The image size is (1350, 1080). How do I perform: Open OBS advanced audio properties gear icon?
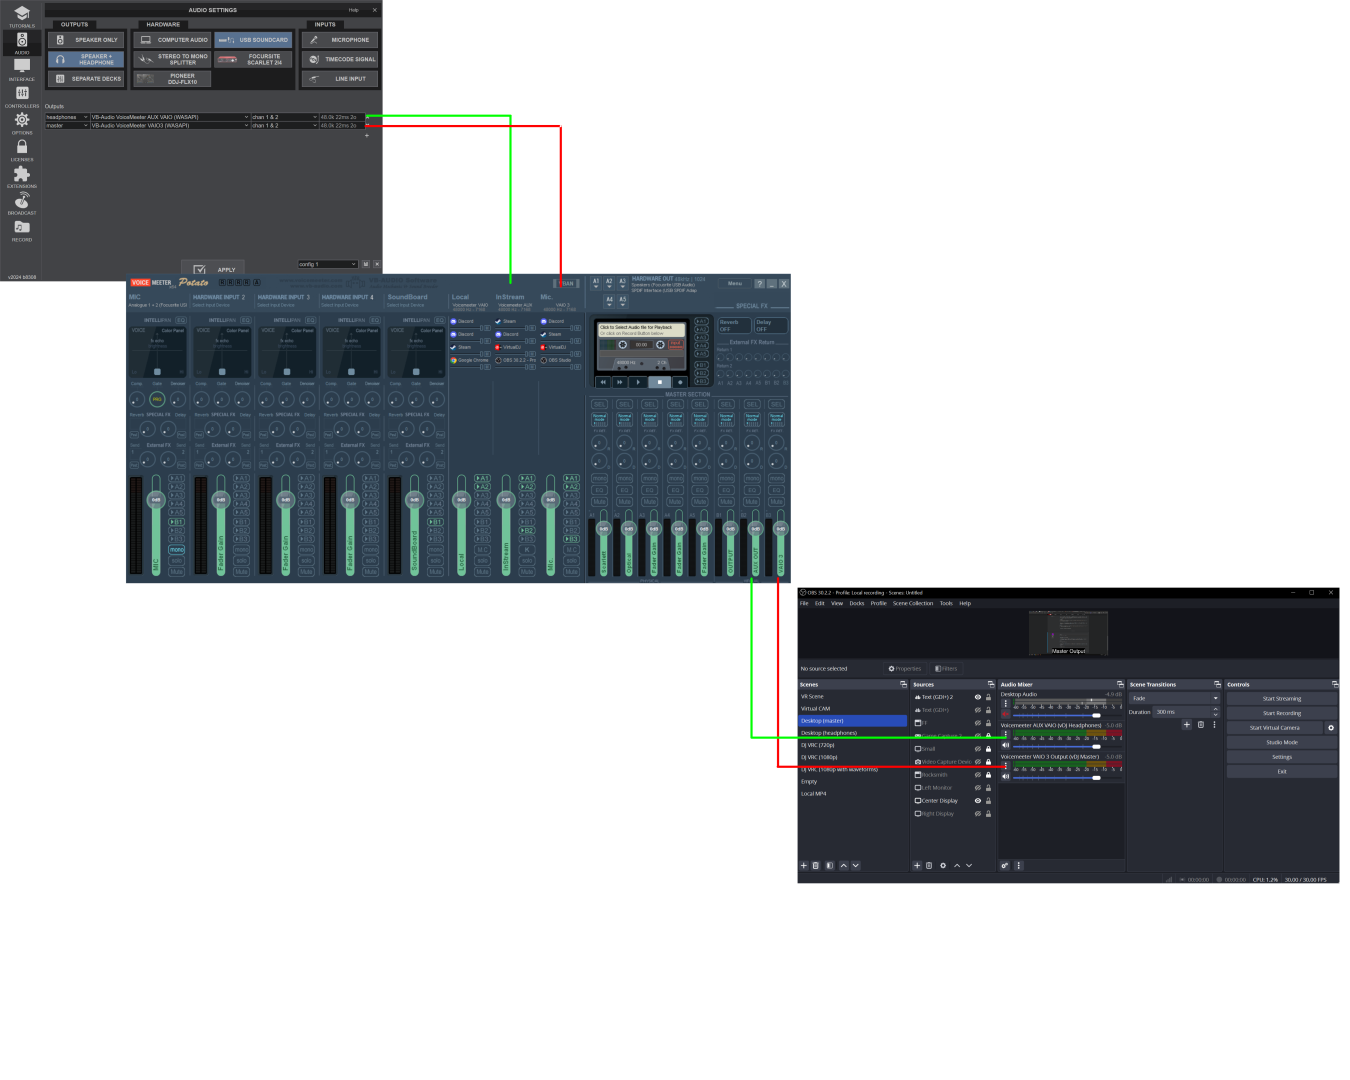1005,865
